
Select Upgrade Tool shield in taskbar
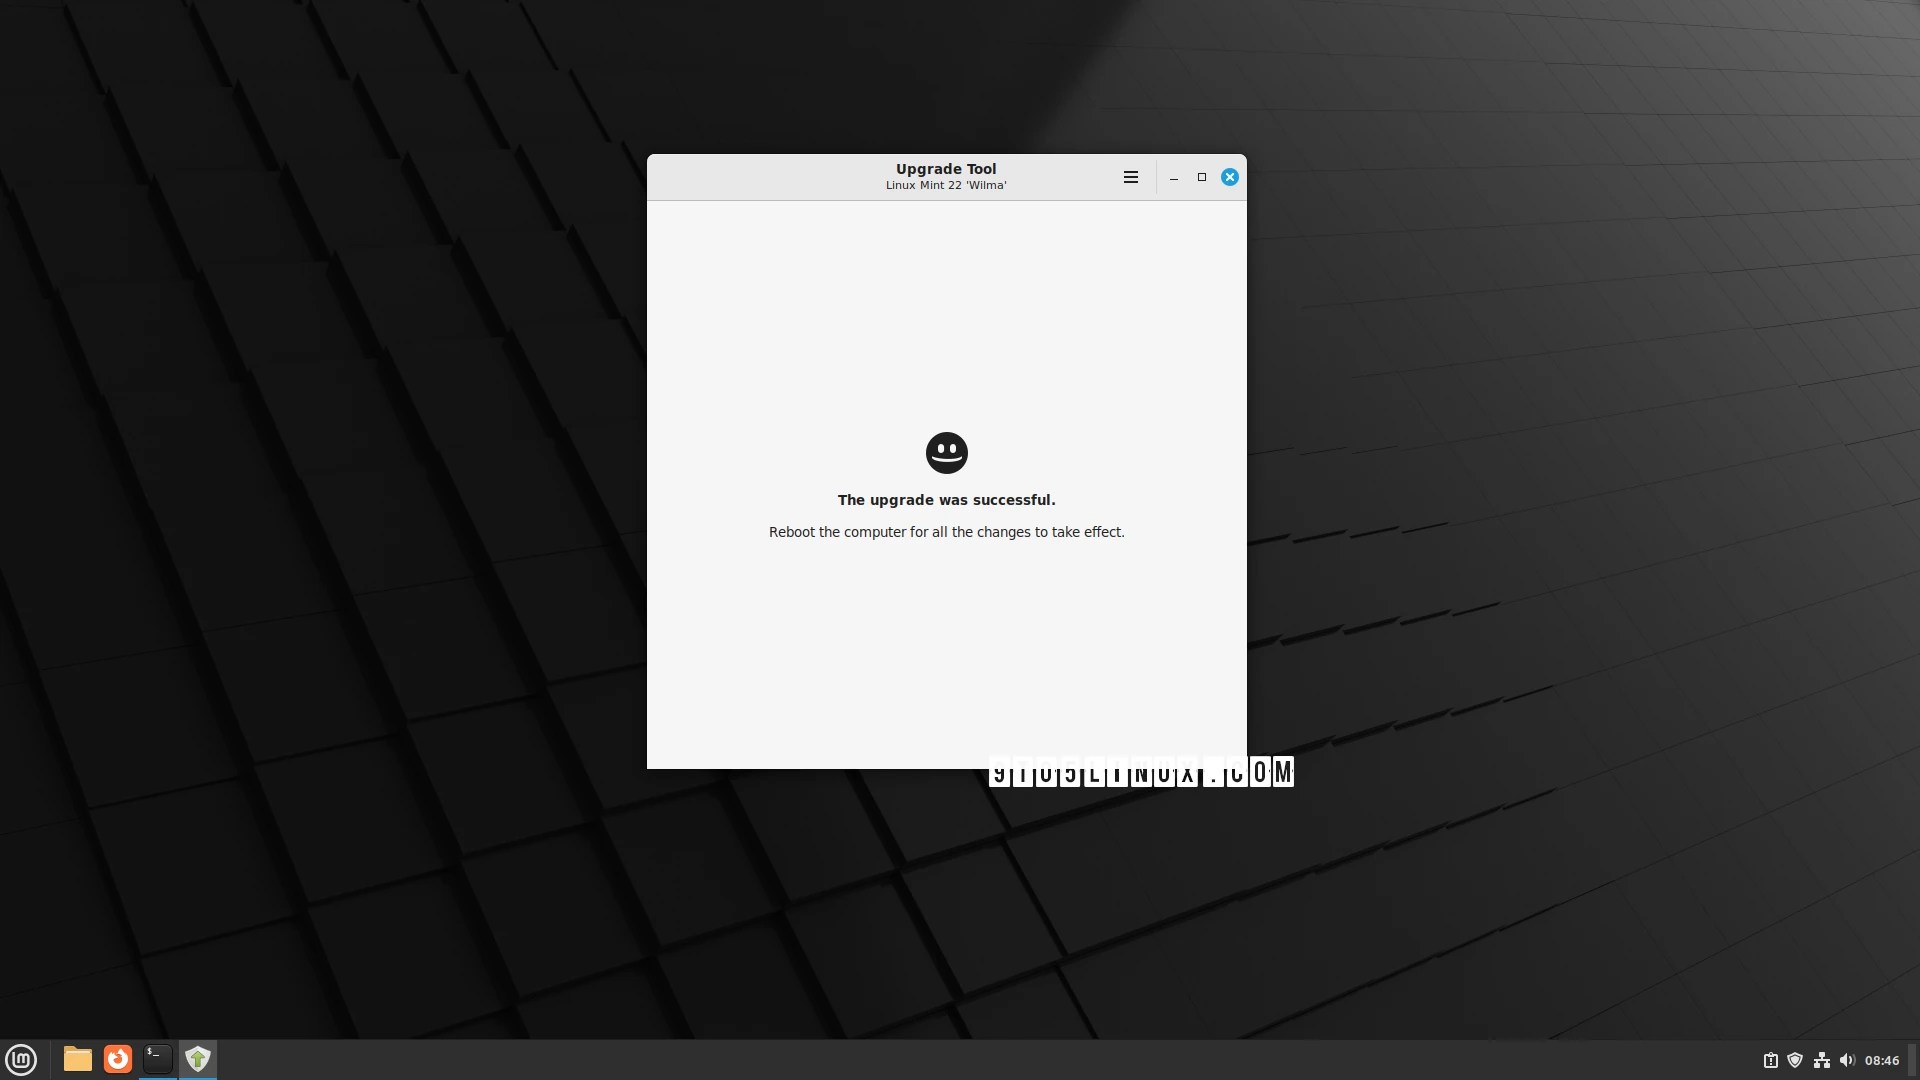click(x=198, y=1059)
